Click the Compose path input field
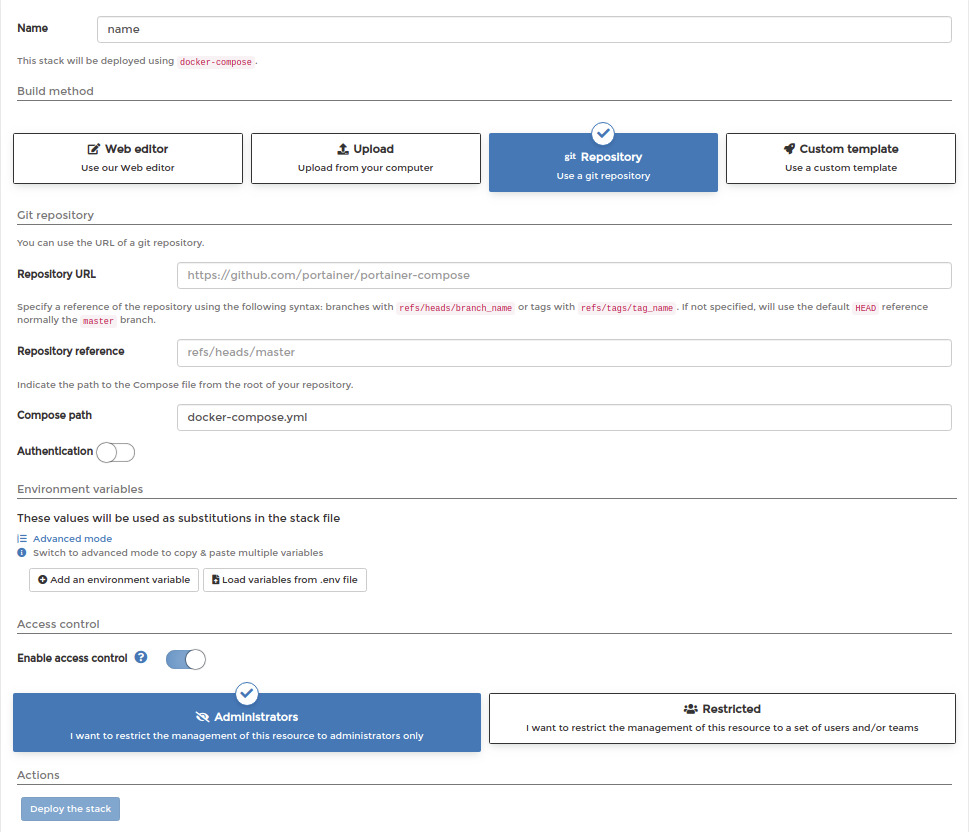The image size is (969, 832). (x=564, y=417)
